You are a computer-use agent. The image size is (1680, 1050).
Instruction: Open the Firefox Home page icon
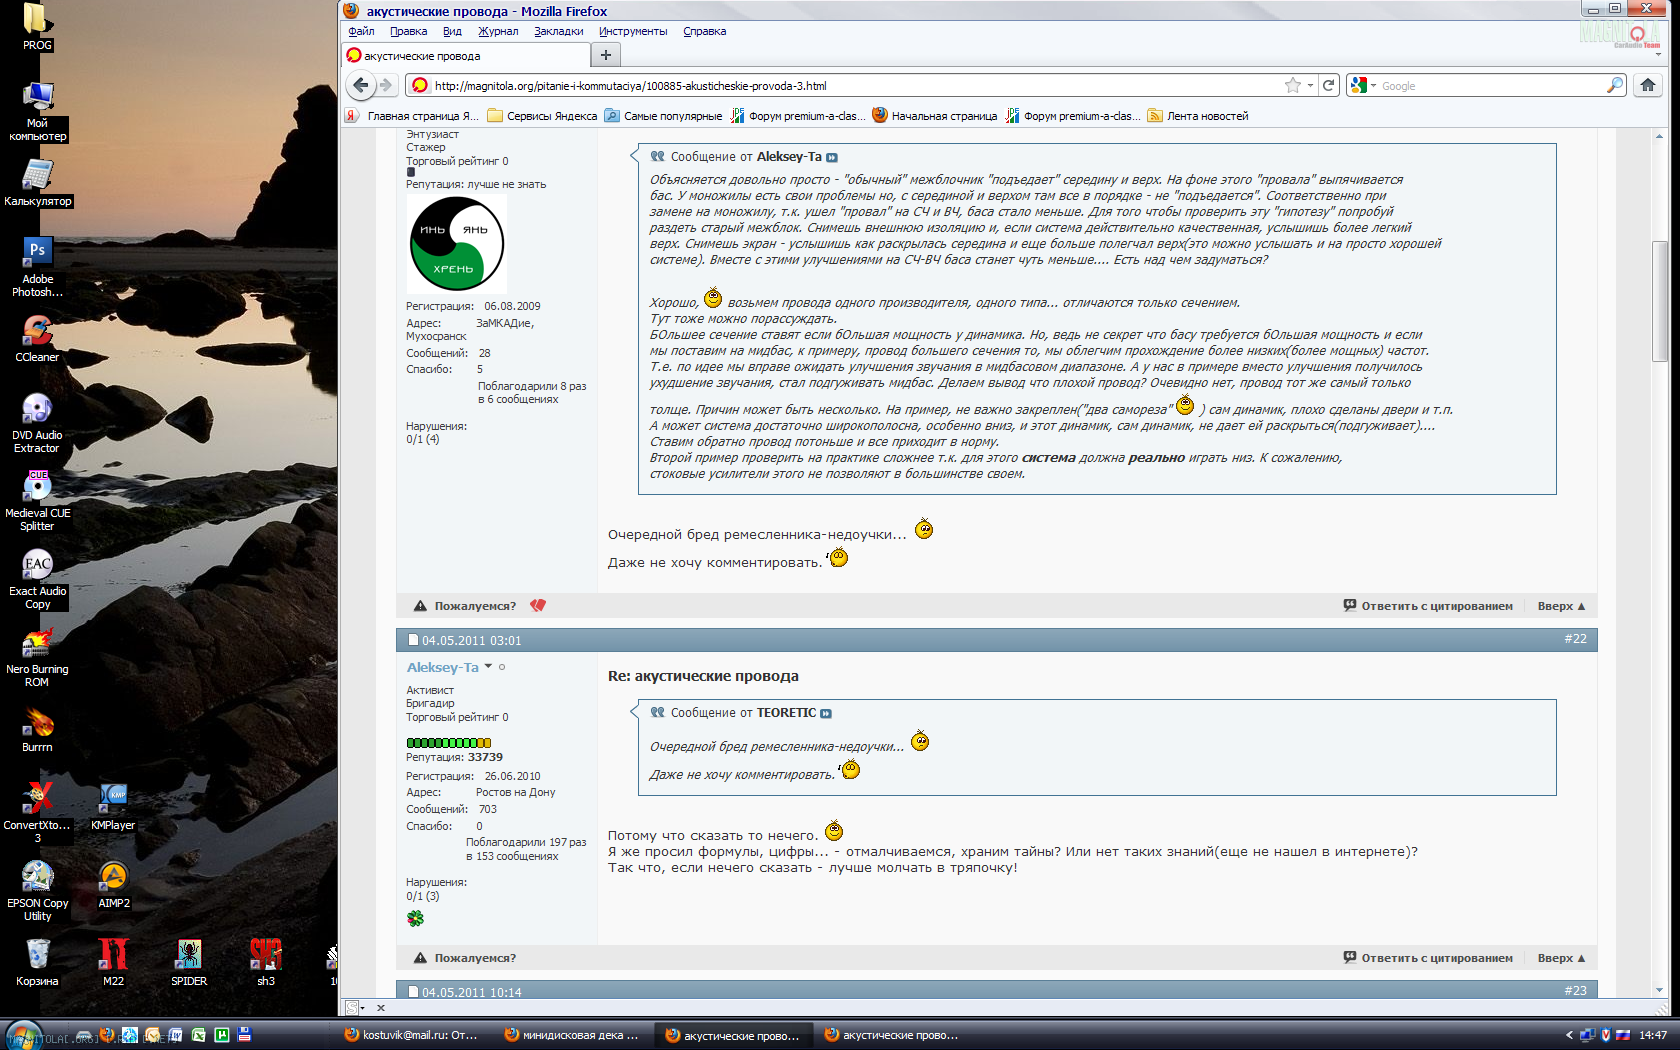tap(1648, 86)
